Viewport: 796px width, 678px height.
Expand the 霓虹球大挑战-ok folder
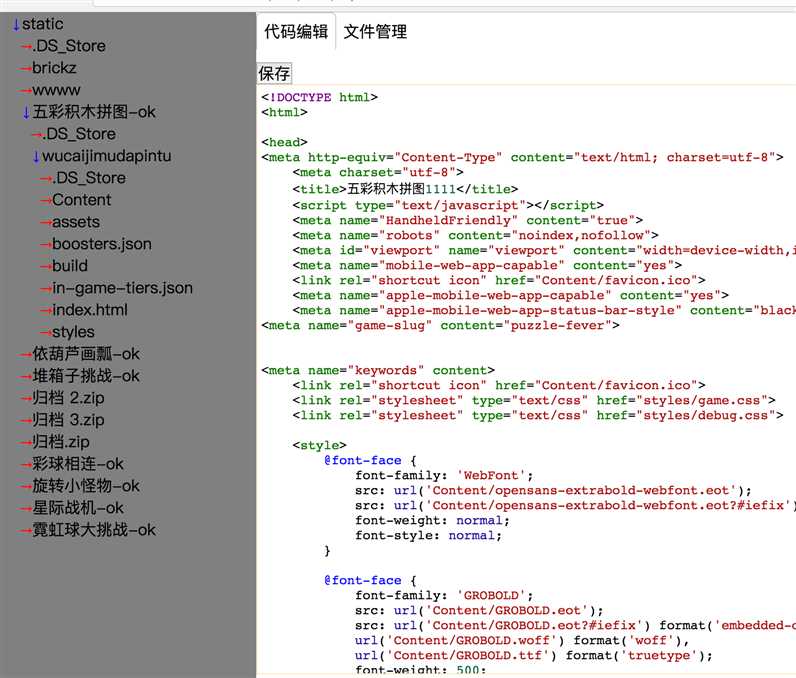click(x=94, y=530)
